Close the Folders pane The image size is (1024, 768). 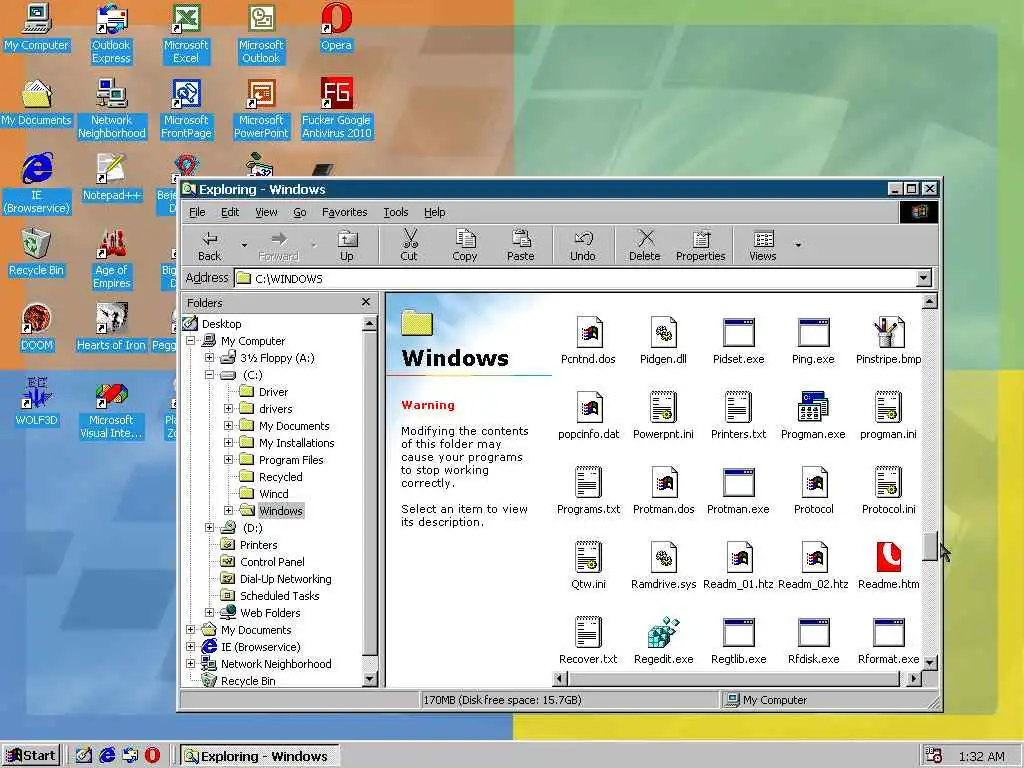click(366, 302)
